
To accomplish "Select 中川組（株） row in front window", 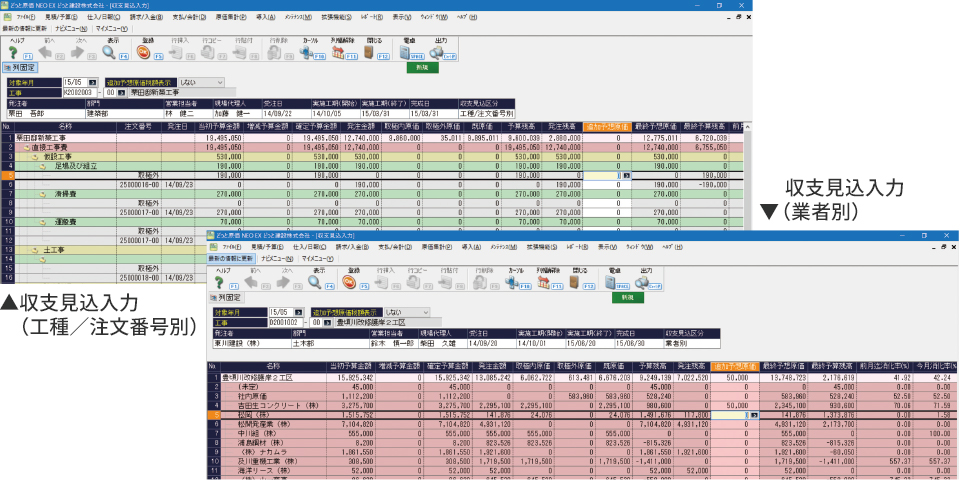I will (x=582, y=433).
